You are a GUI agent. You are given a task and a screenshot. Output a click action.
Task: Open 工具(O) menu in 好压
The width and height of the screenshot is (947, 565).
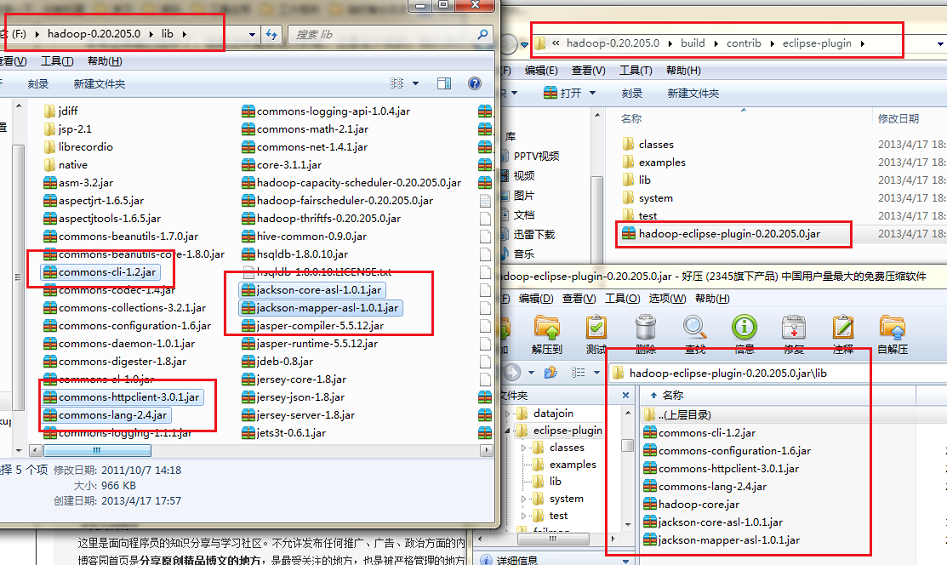[623, 298]
